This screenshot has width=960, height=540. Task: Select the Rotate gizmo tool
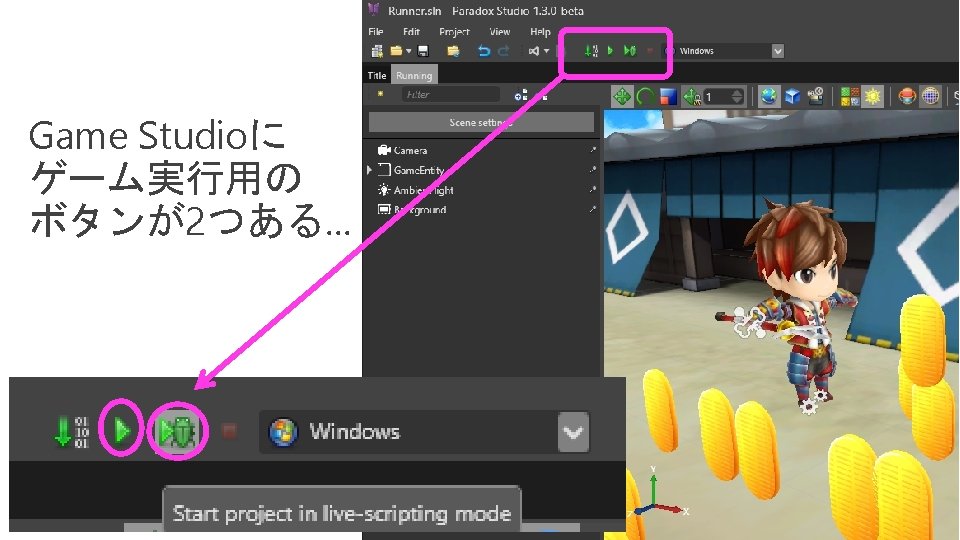coord(645,96)
